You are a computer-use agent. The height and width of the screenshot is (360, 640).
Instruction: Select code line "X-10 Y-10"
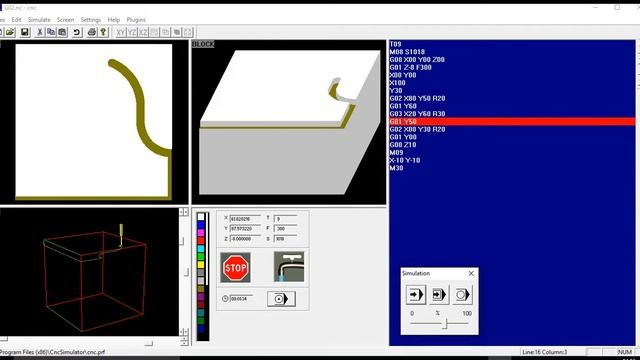(404, 160)
